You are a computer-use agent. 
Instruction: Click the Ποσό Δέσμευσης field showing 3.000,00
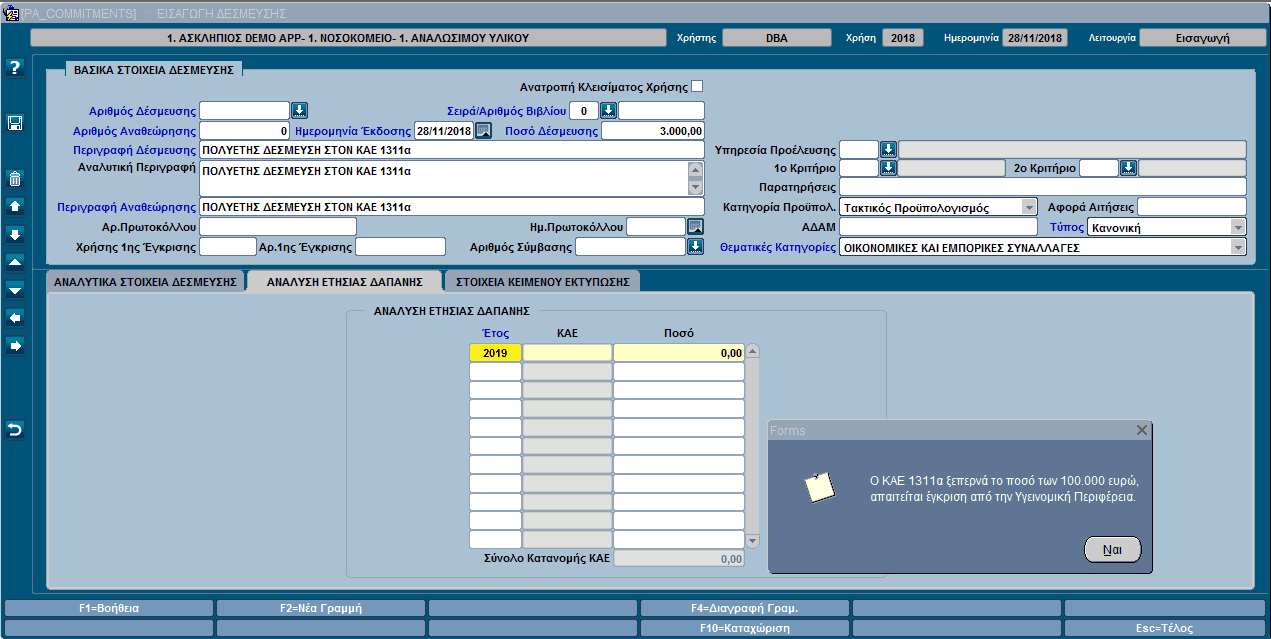pos(653,130)
